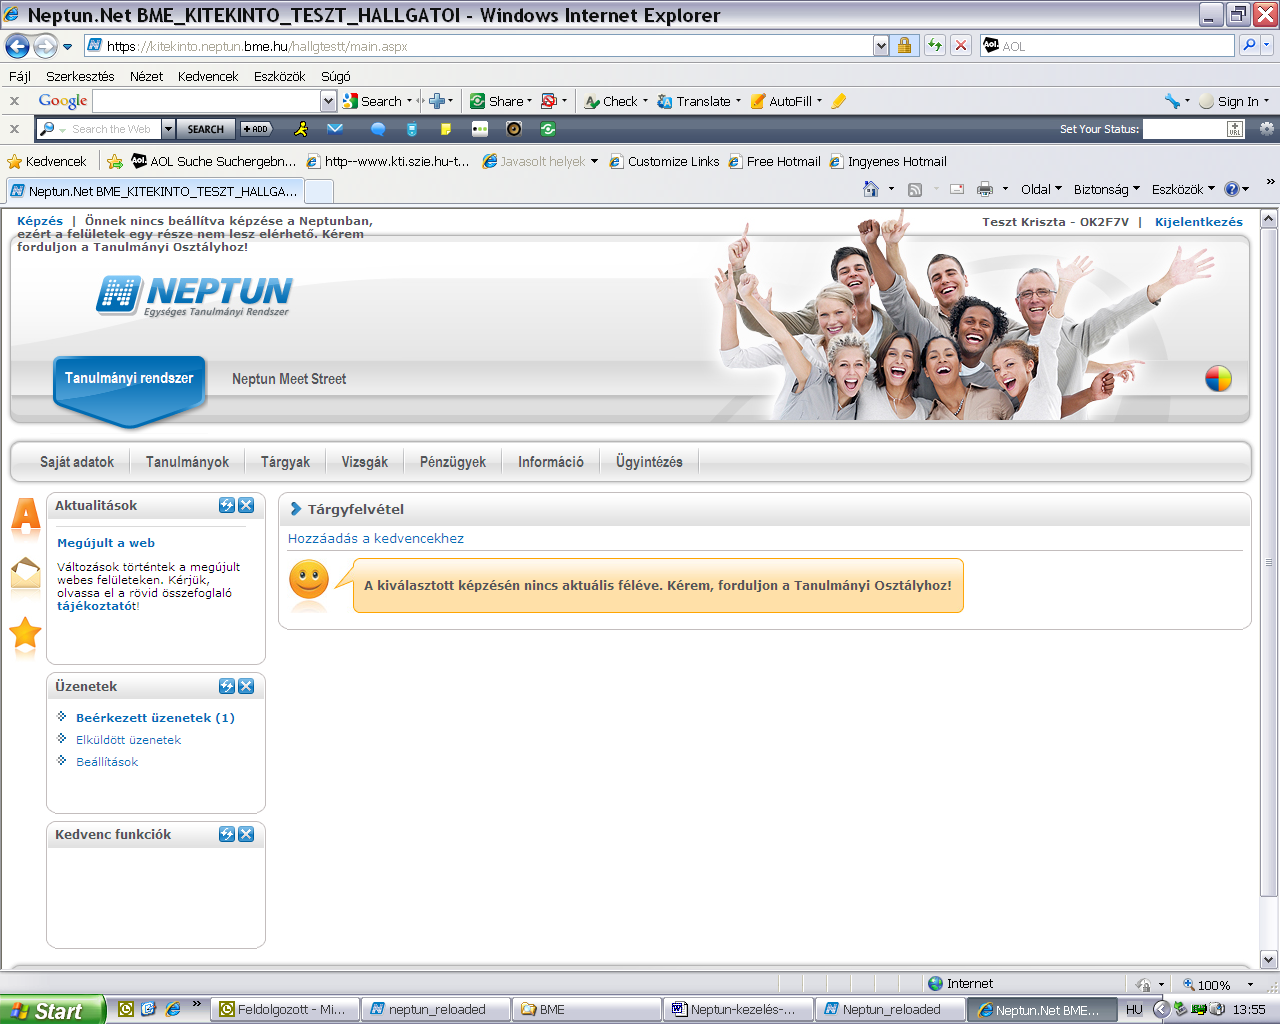
Task: Click the envelope messages sidebar icon
Action: pos(26,573)
